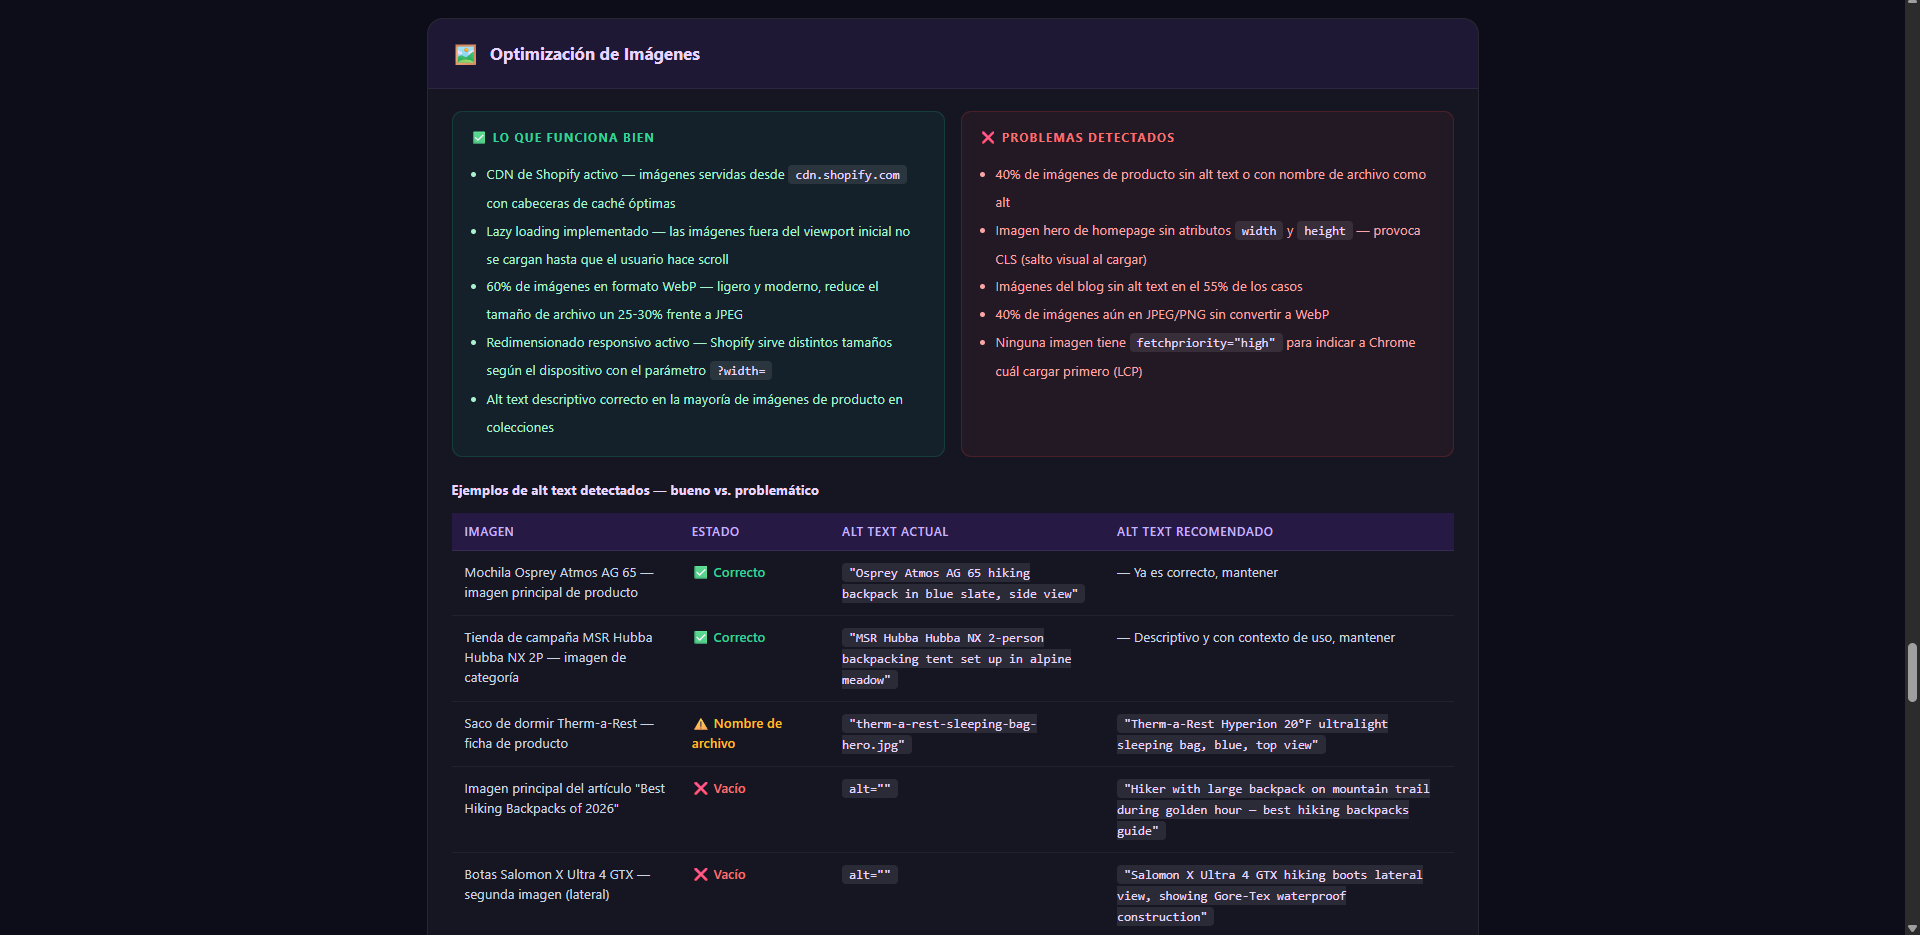Click the green check icon in the MSR Hubba Hubba row
This screenshot has height=935, width=1920.
(701, 638)
